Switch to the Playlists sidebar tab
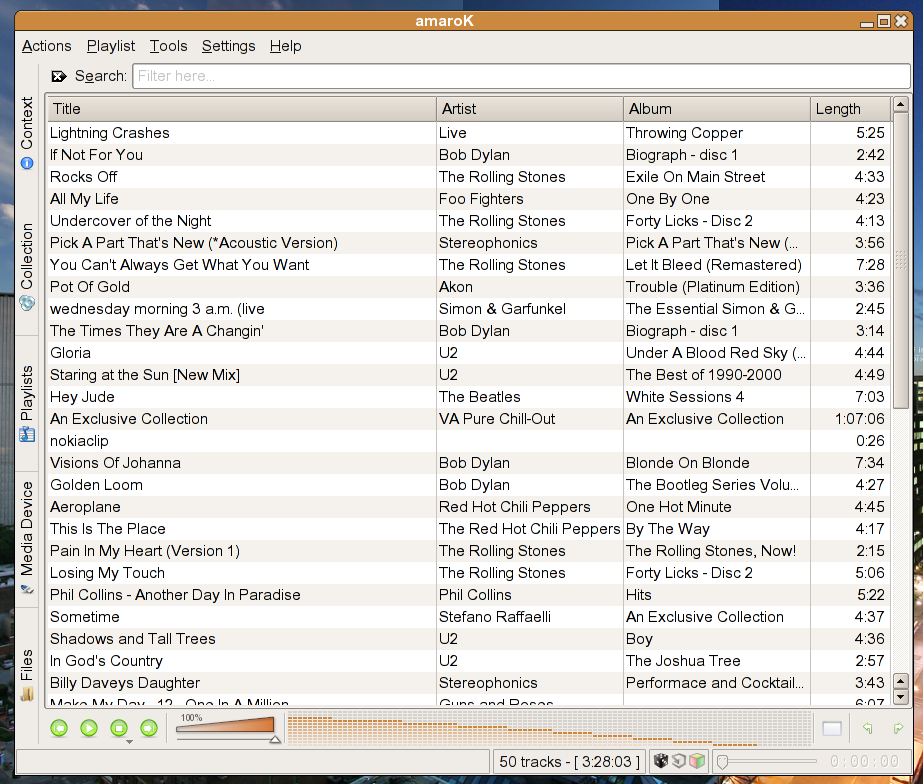 tap(27, 403)
